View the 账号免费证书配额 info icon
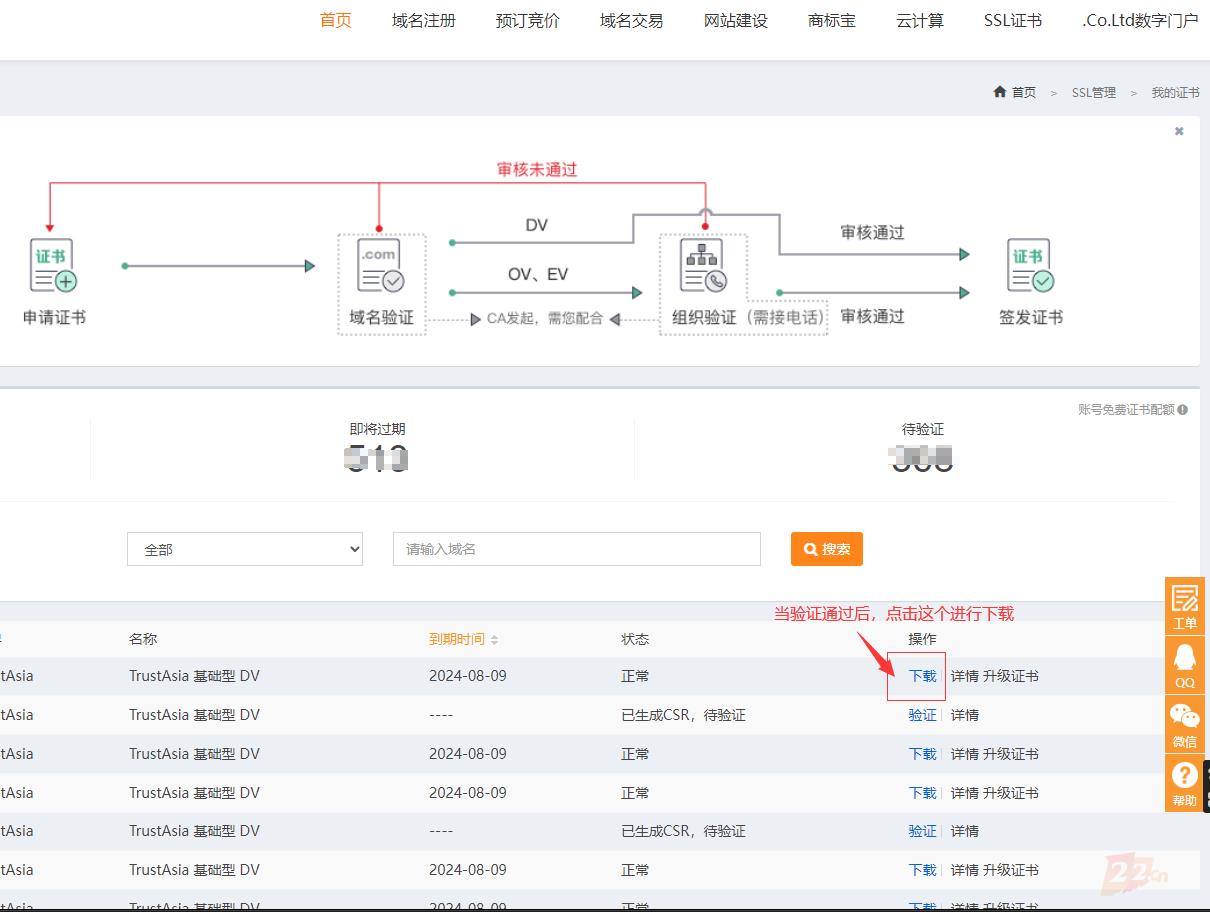 [x=1180, y=409]
